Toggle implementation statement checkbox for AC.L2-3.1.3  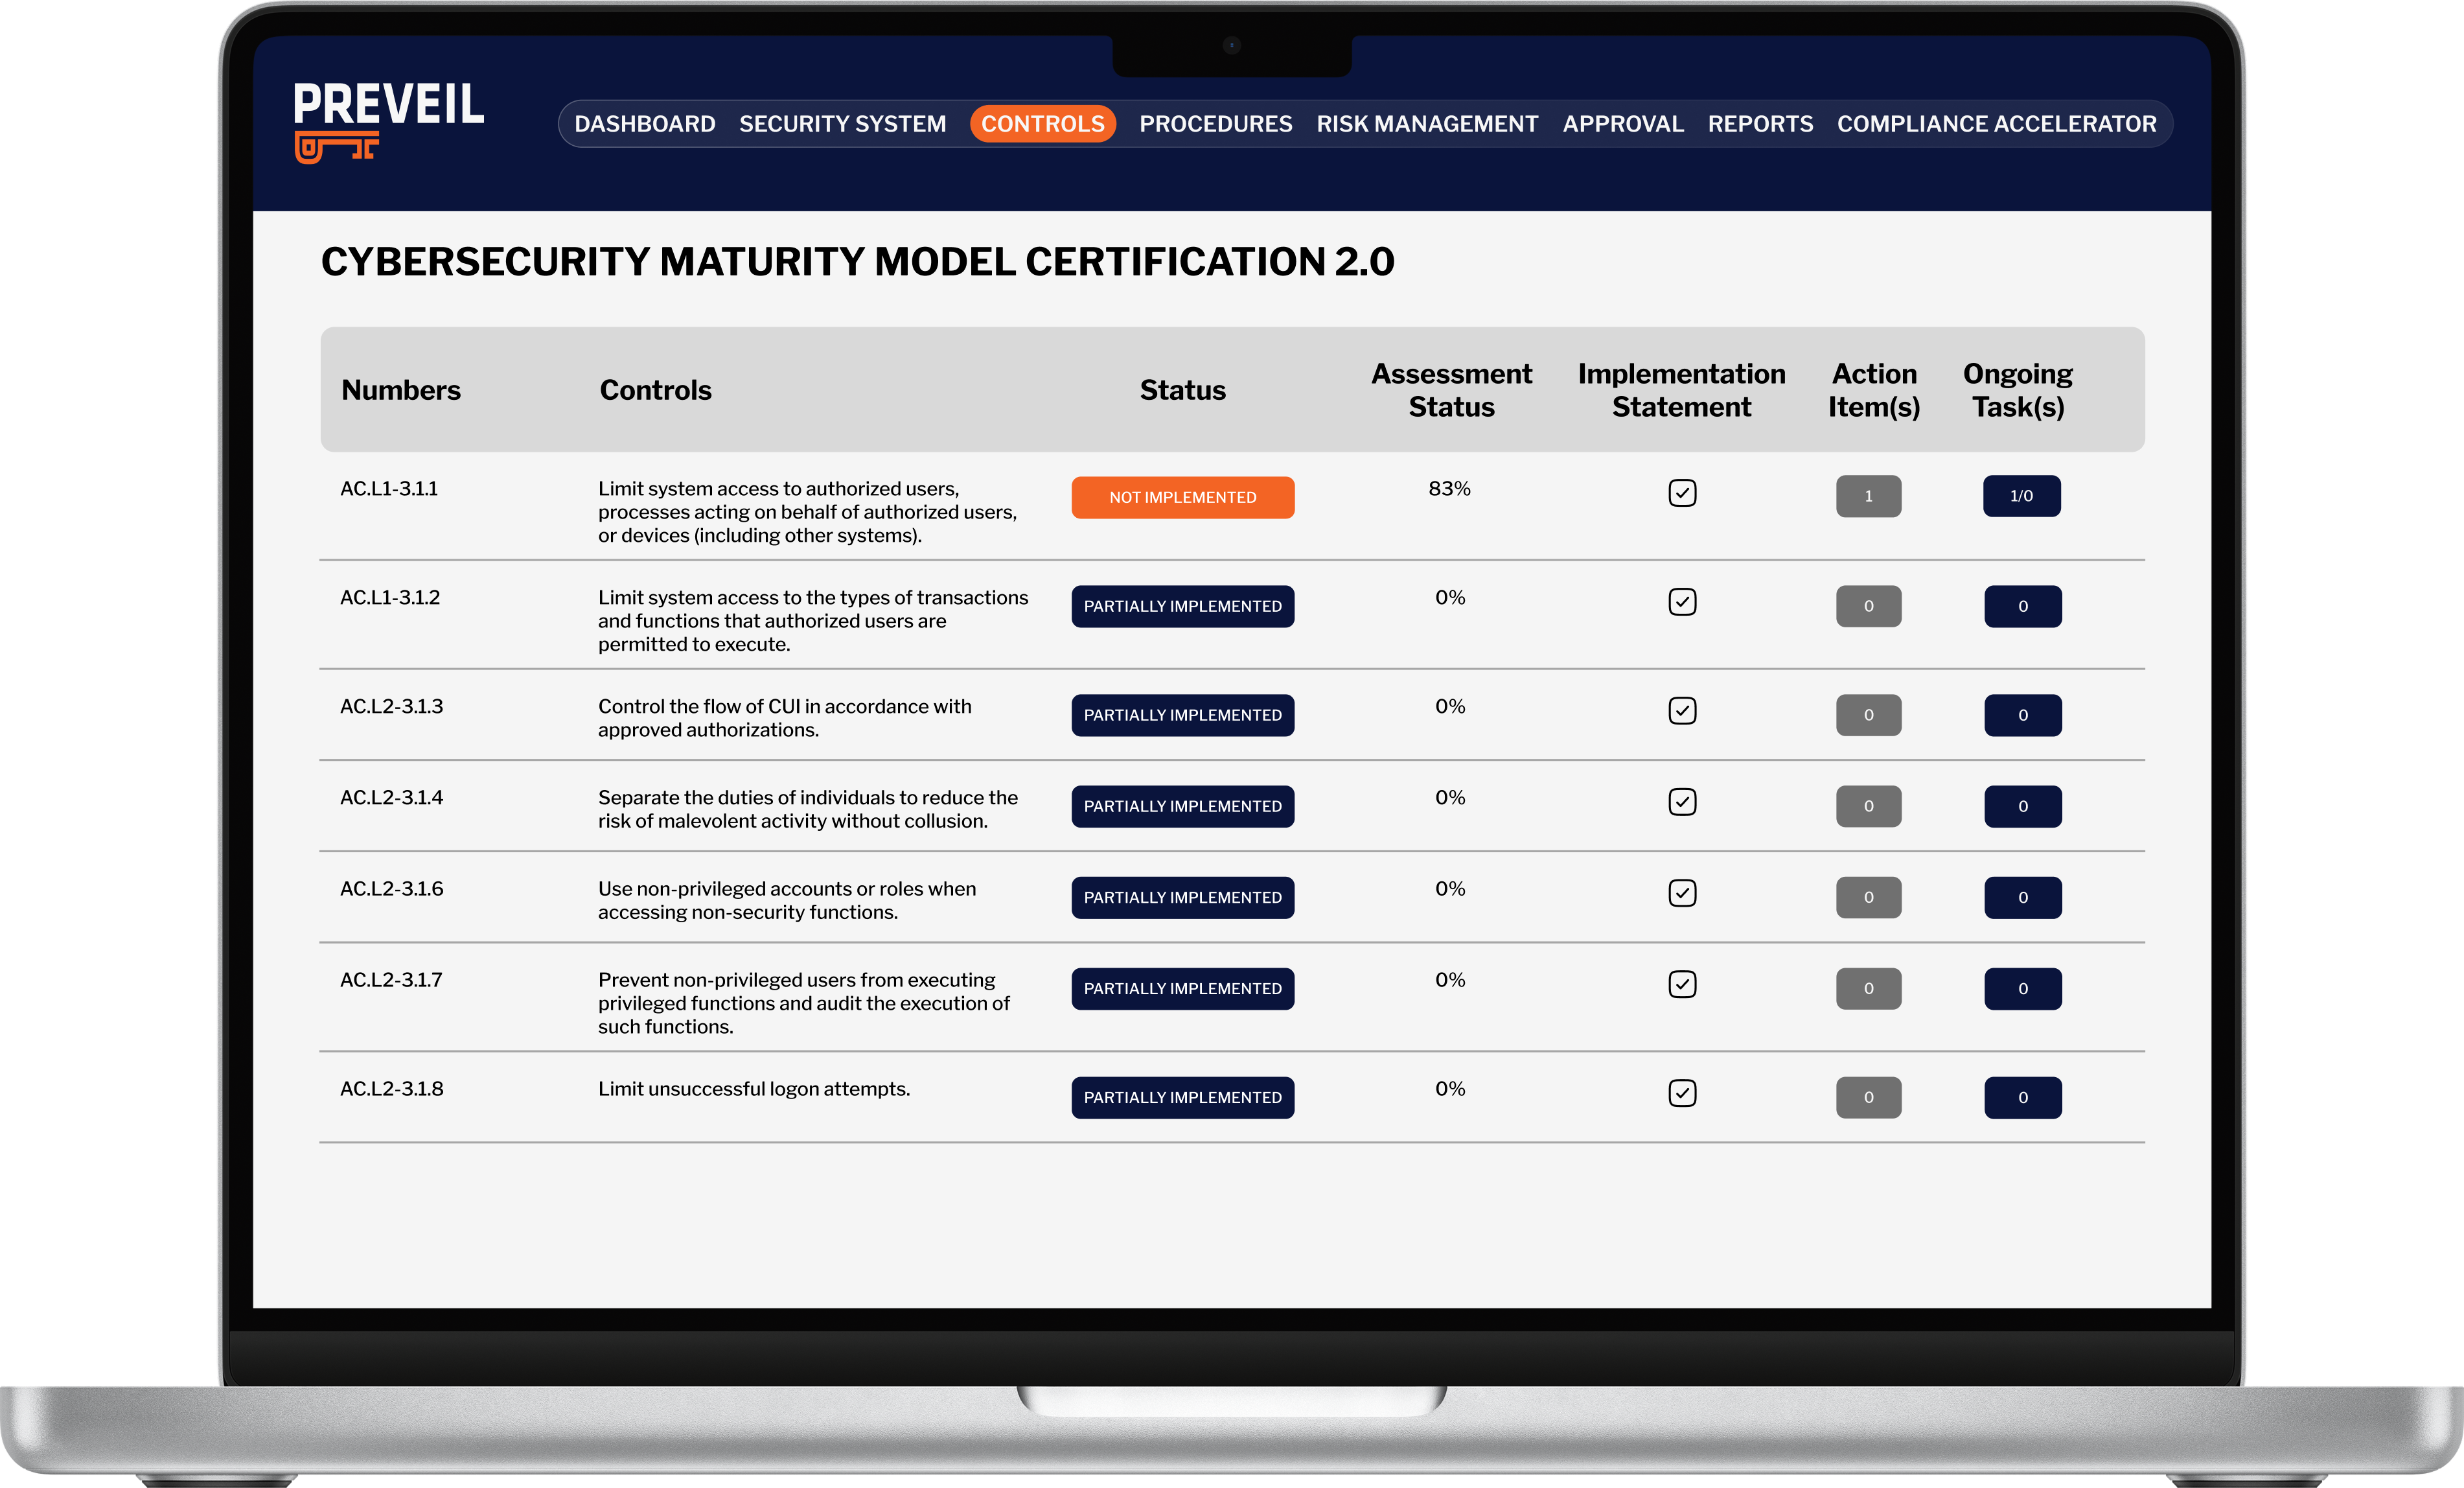(x=1682, y=711)
